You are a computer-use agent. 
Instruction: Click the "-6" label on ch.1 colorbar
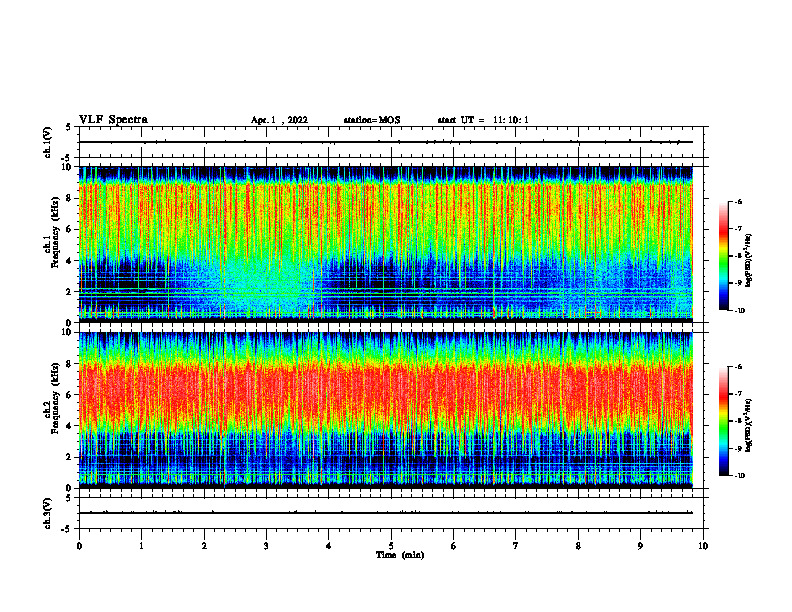tap(738, 201)
